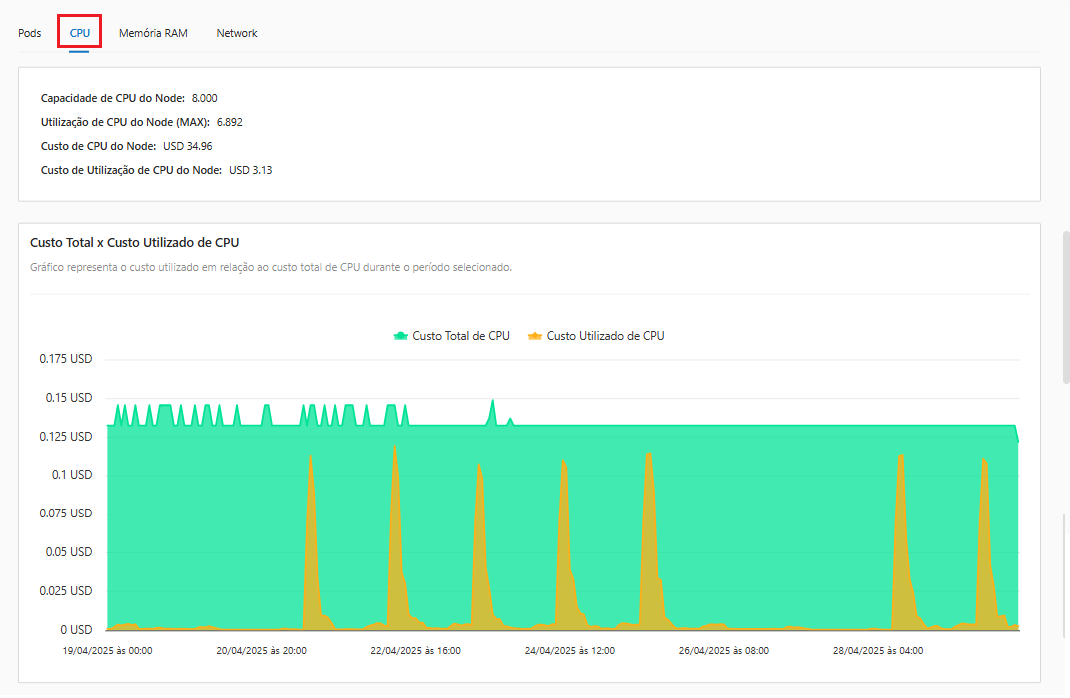Image resolution: width=1070 pixels, height=698 pixels.
Task: Toggle the Custo Total de CPU series label
Action: click(460, 336)
